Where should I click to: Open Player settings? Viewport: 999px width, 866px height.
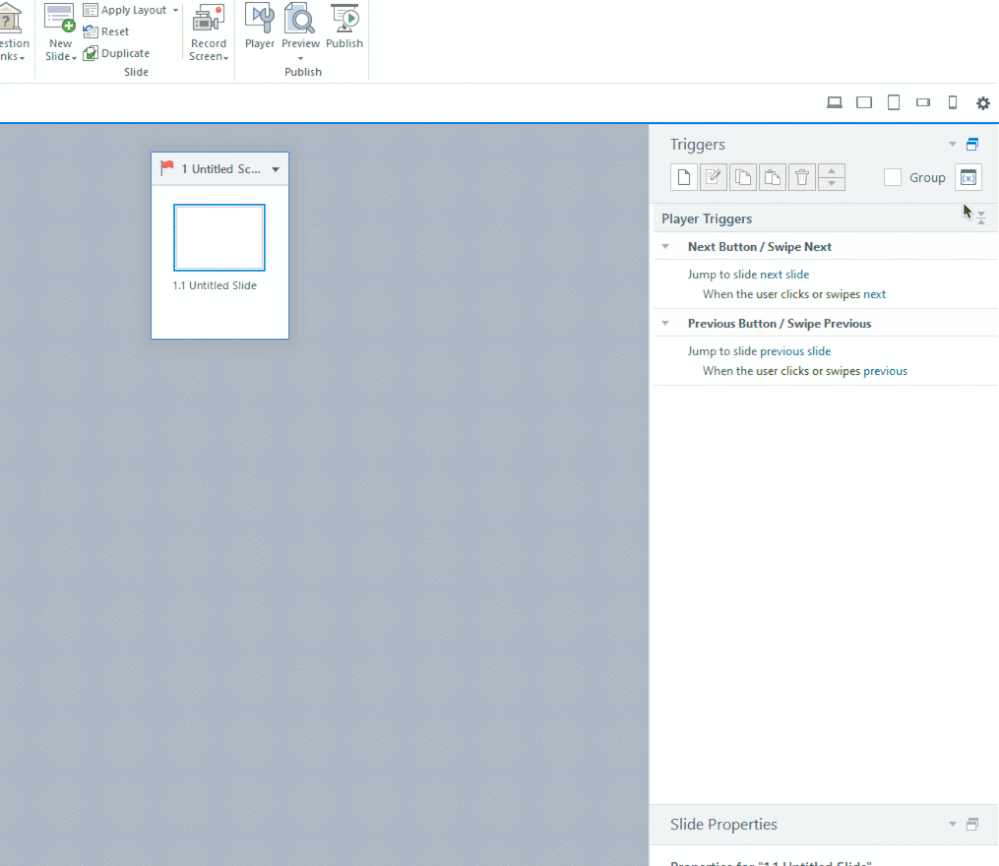259,26
